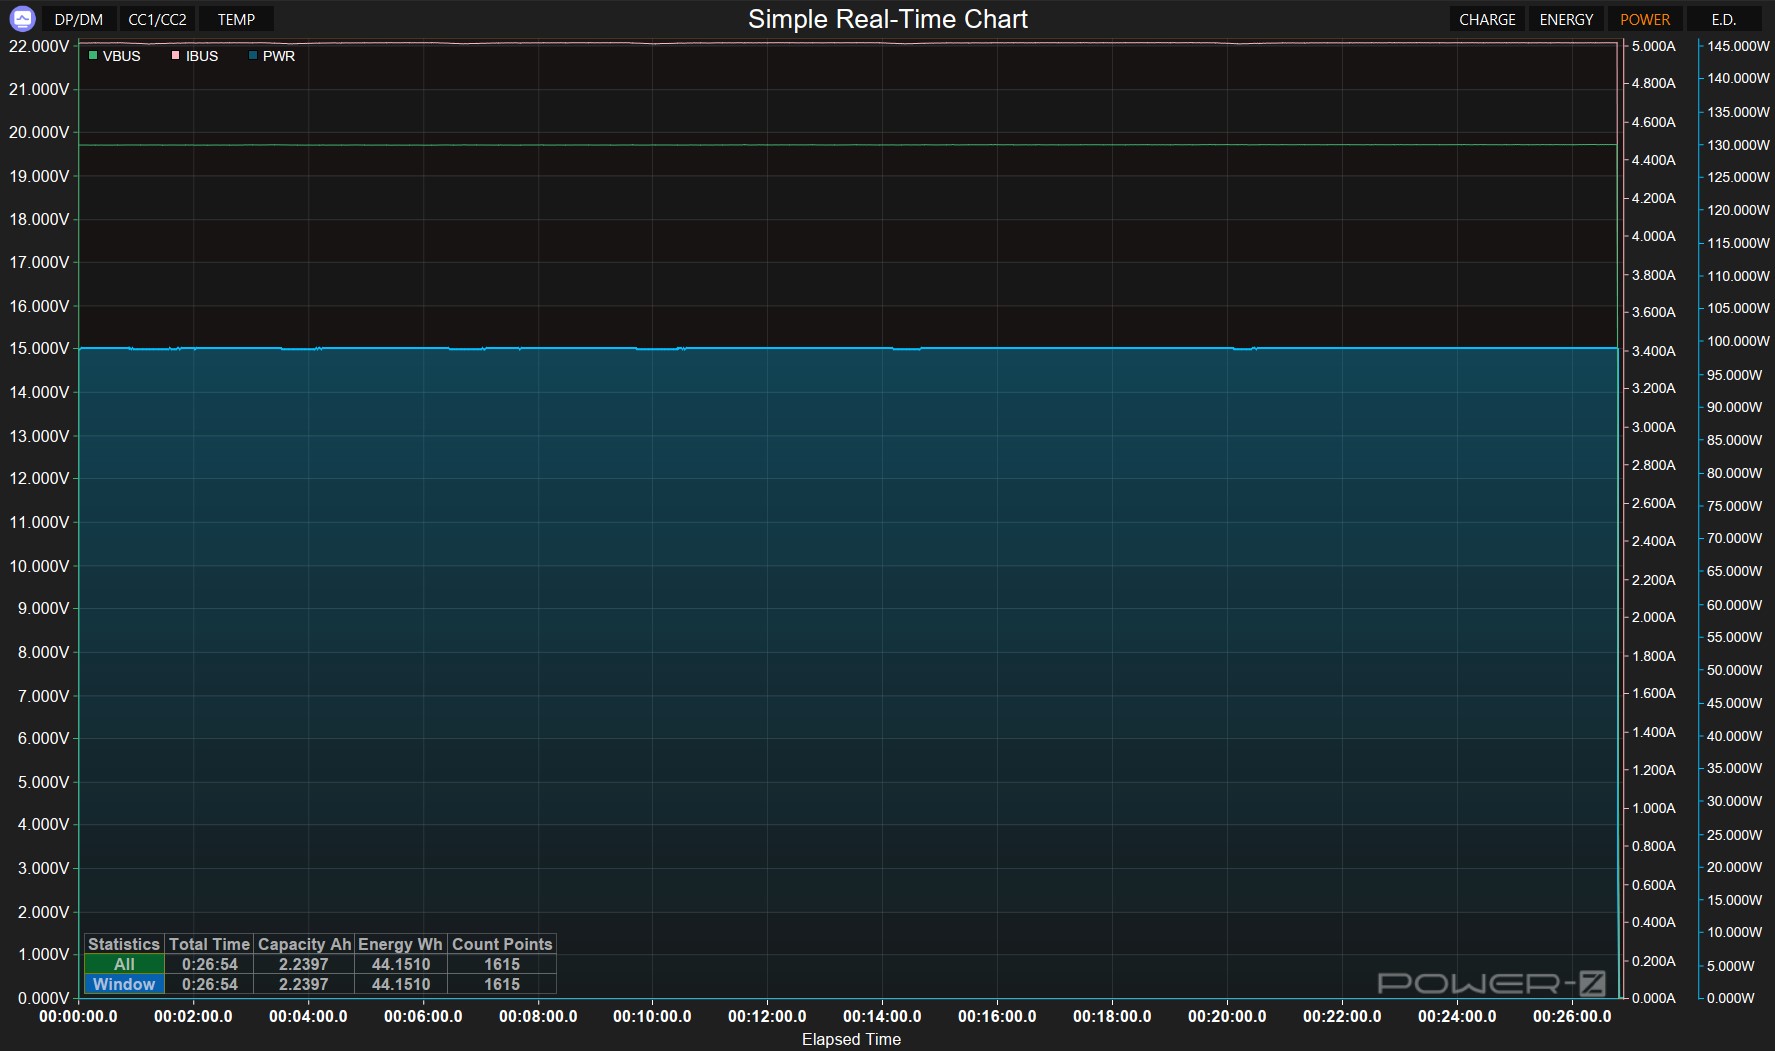Toggle the IBUS series legend label
The width and height of the screenshot is (1775, 1051).
202,56
